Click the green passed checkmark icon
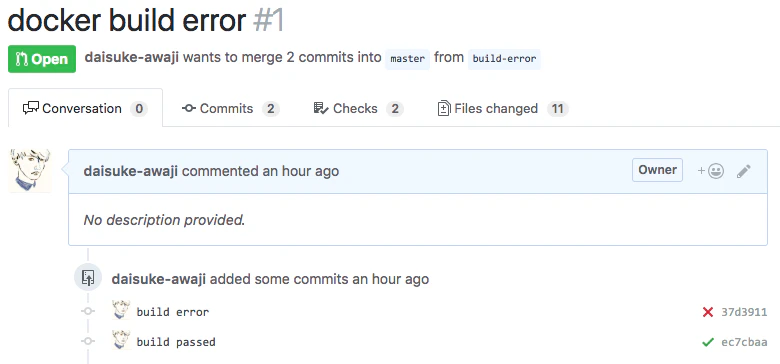 (x=707, y=342)
